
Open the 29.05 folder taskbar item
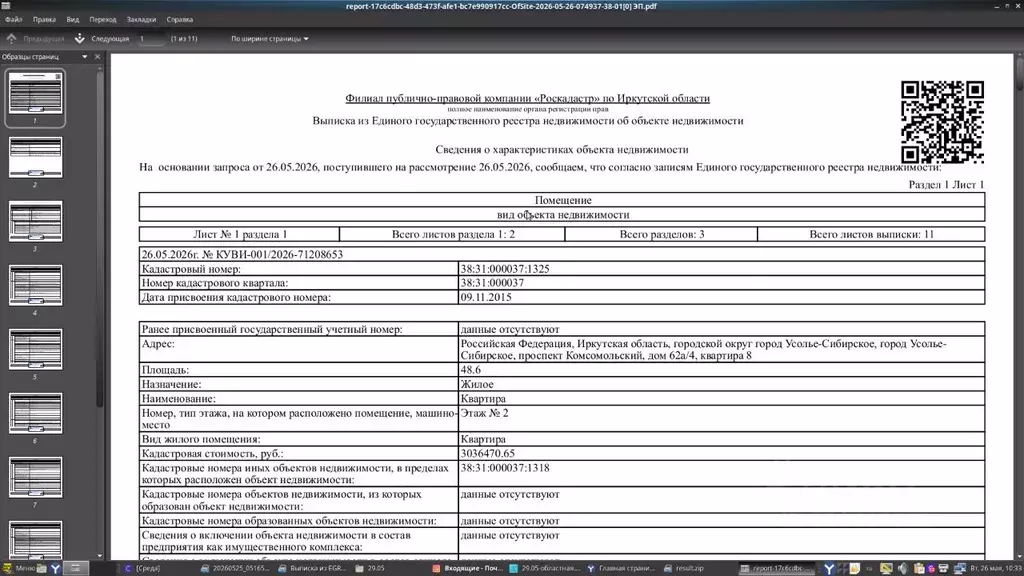click(x=370, y=568)
